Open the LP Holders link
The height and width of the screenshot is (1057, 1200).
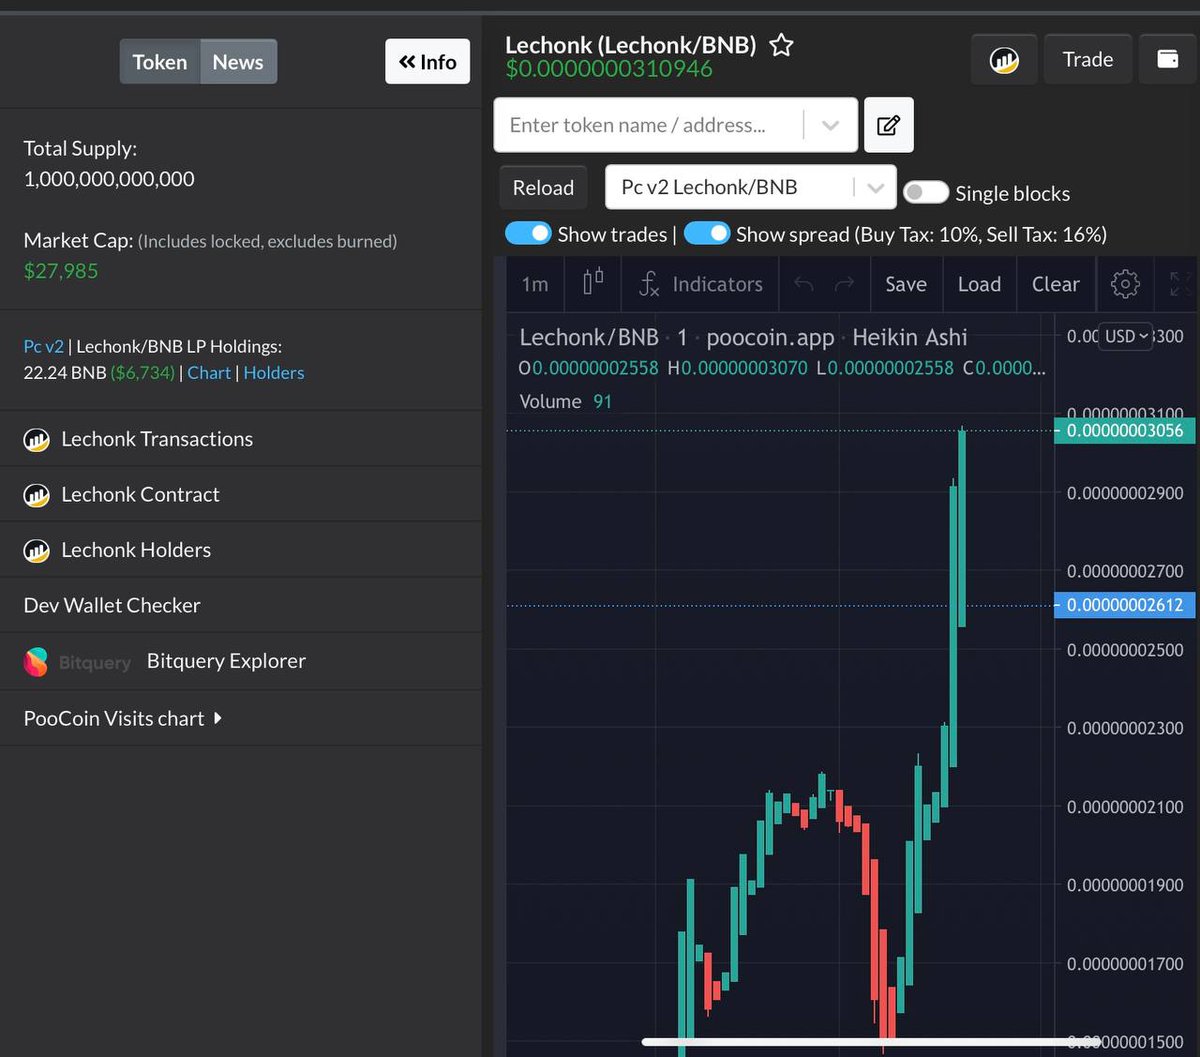274,373
